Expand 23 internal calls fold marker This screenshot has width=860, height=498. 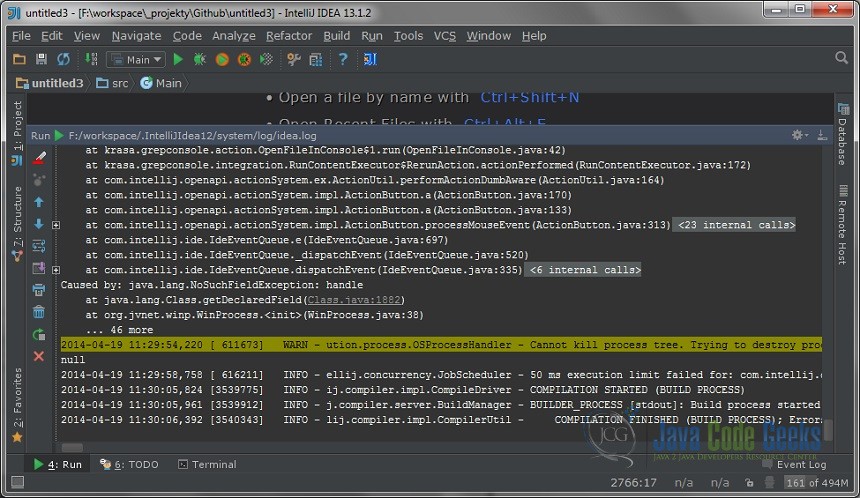pos(56,225)
